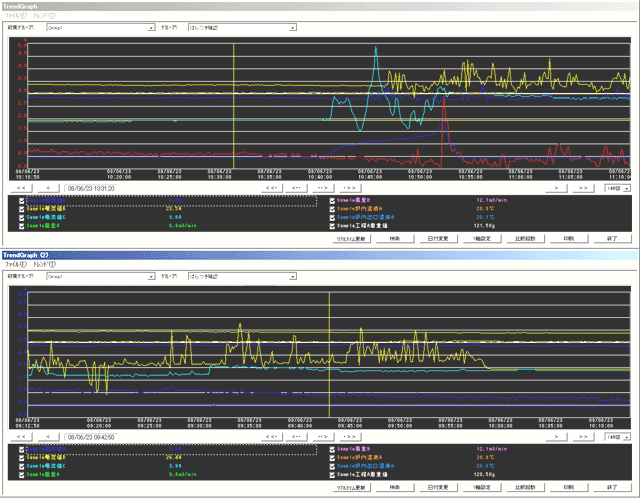The height and width of the screenshot is (498, 640).
Task: Click ->> cursor button in top TrendGraph
Action: (350, 188)
